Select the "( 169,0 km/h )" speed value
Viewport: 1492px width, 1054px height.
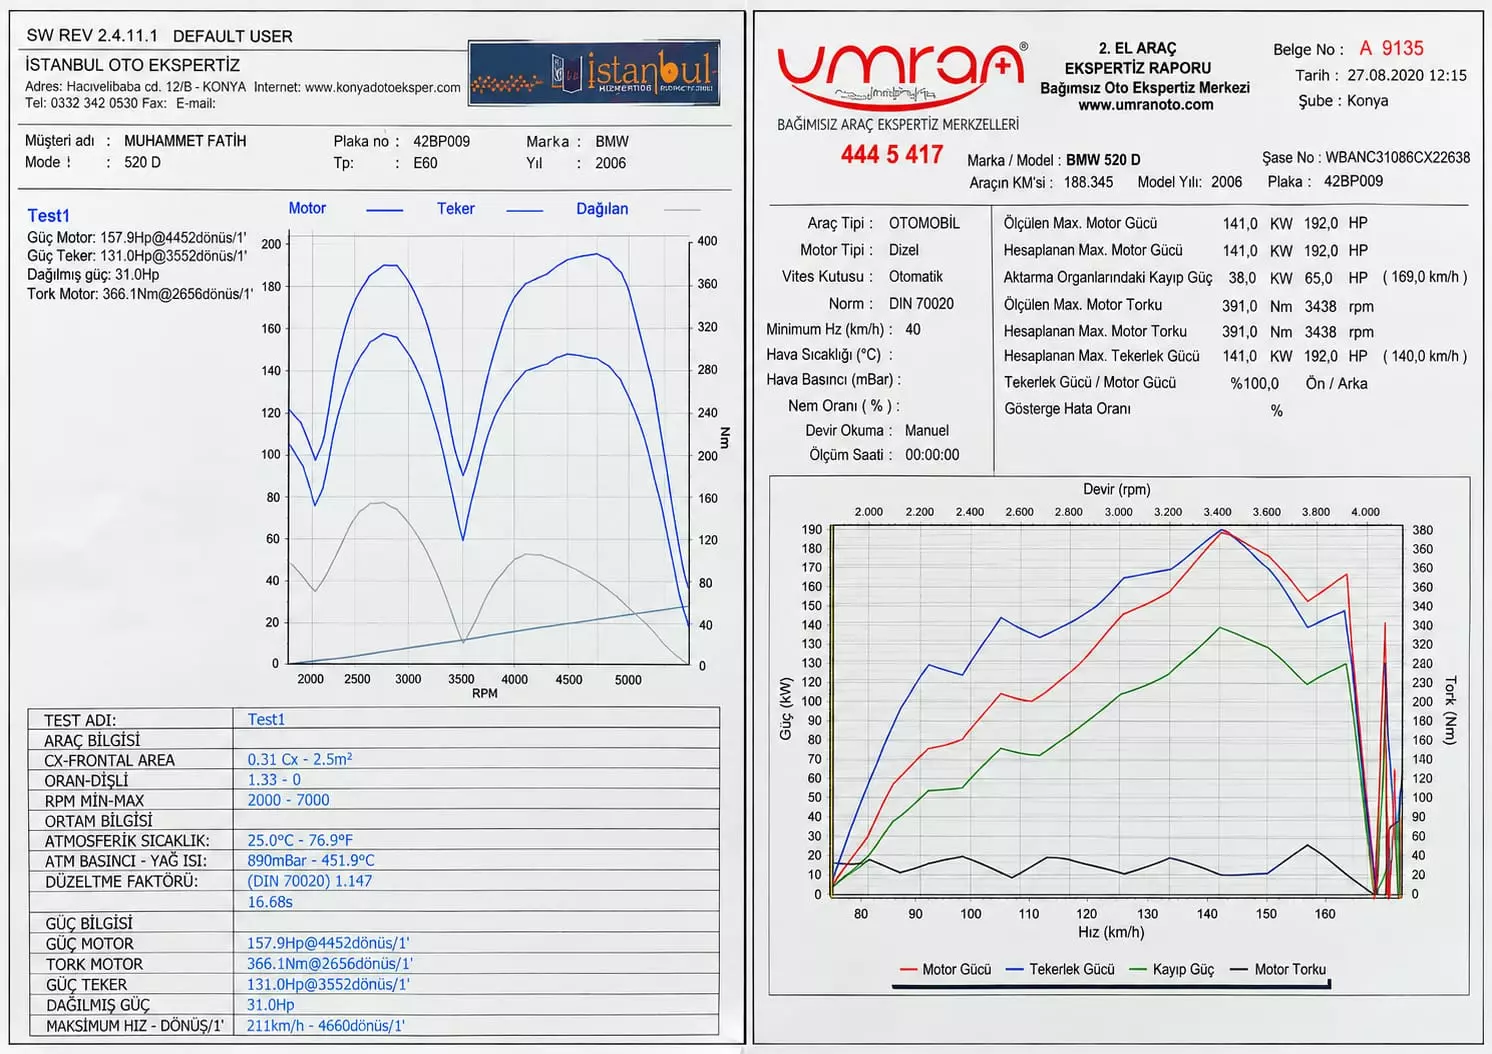[1425, 277]
